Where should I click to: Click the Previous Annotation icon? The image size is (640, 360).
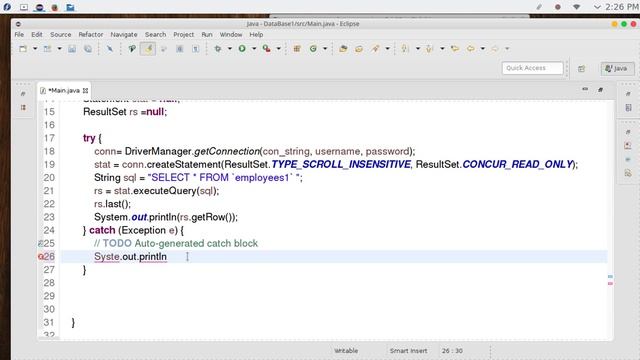click(429, 49)
